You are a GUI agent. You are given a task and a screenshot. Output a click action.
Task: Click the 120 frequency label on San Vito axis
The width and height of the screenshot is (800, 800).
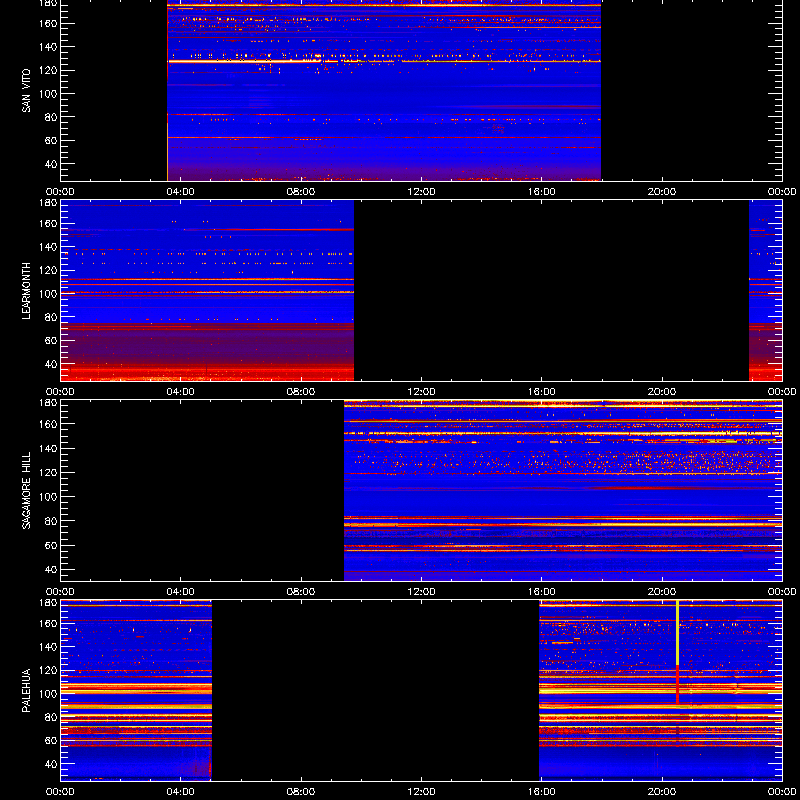[50, 70]
